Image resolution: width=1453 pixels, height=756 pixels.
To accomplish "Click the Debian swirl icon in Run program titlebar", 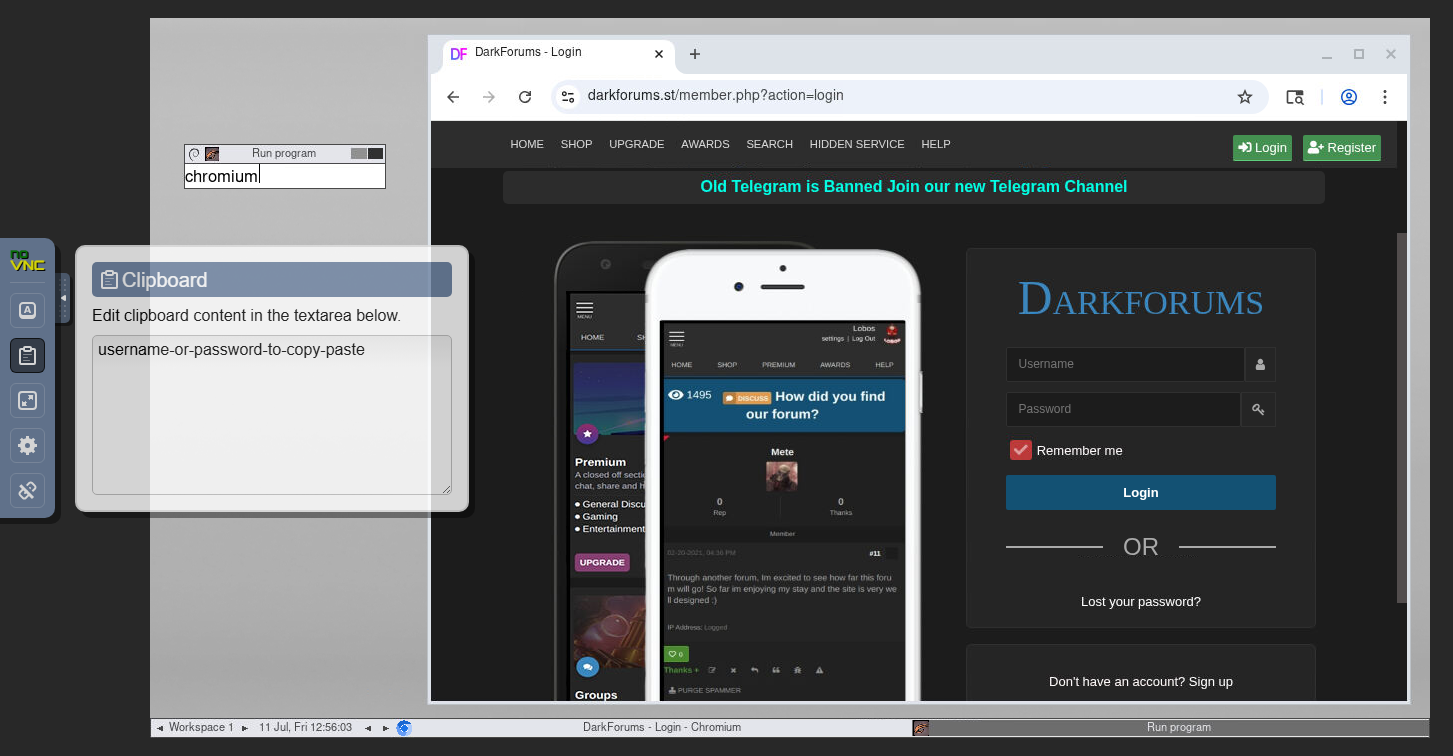I will click(x=194, y=154).
